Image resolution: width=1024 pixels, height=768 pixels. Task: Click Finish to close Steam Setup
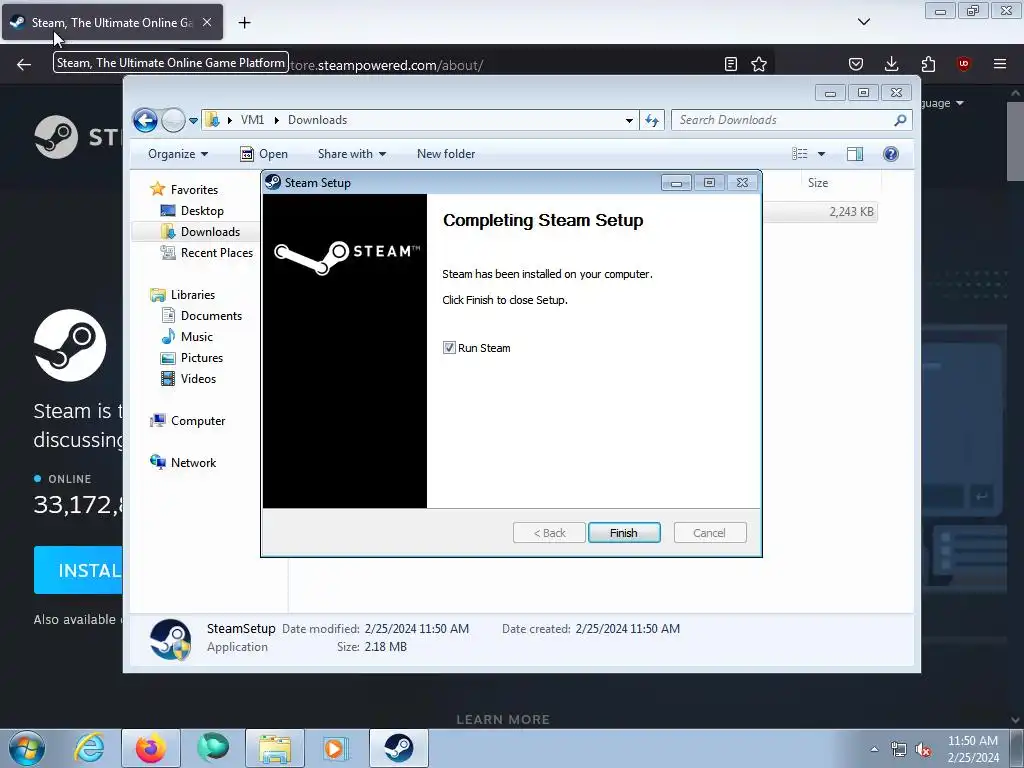(624, 533)
